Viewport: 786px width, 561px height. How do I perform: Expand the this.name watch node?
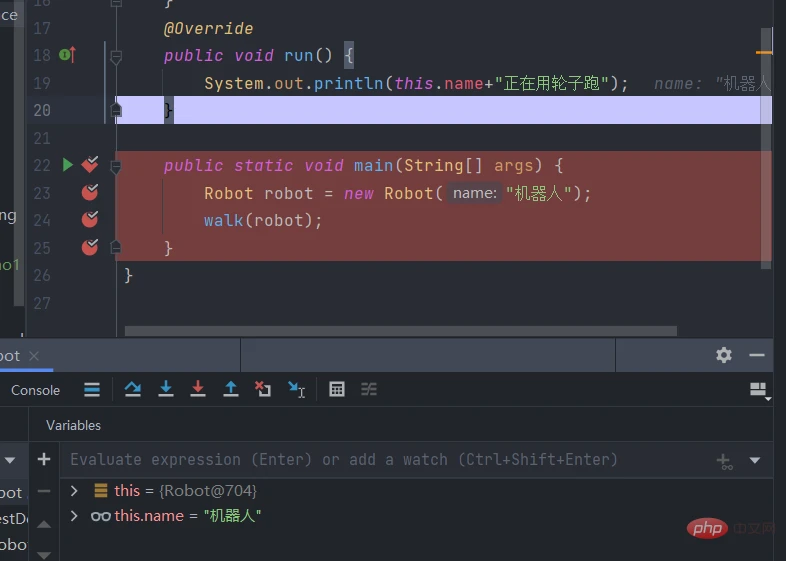pos(74,515)
